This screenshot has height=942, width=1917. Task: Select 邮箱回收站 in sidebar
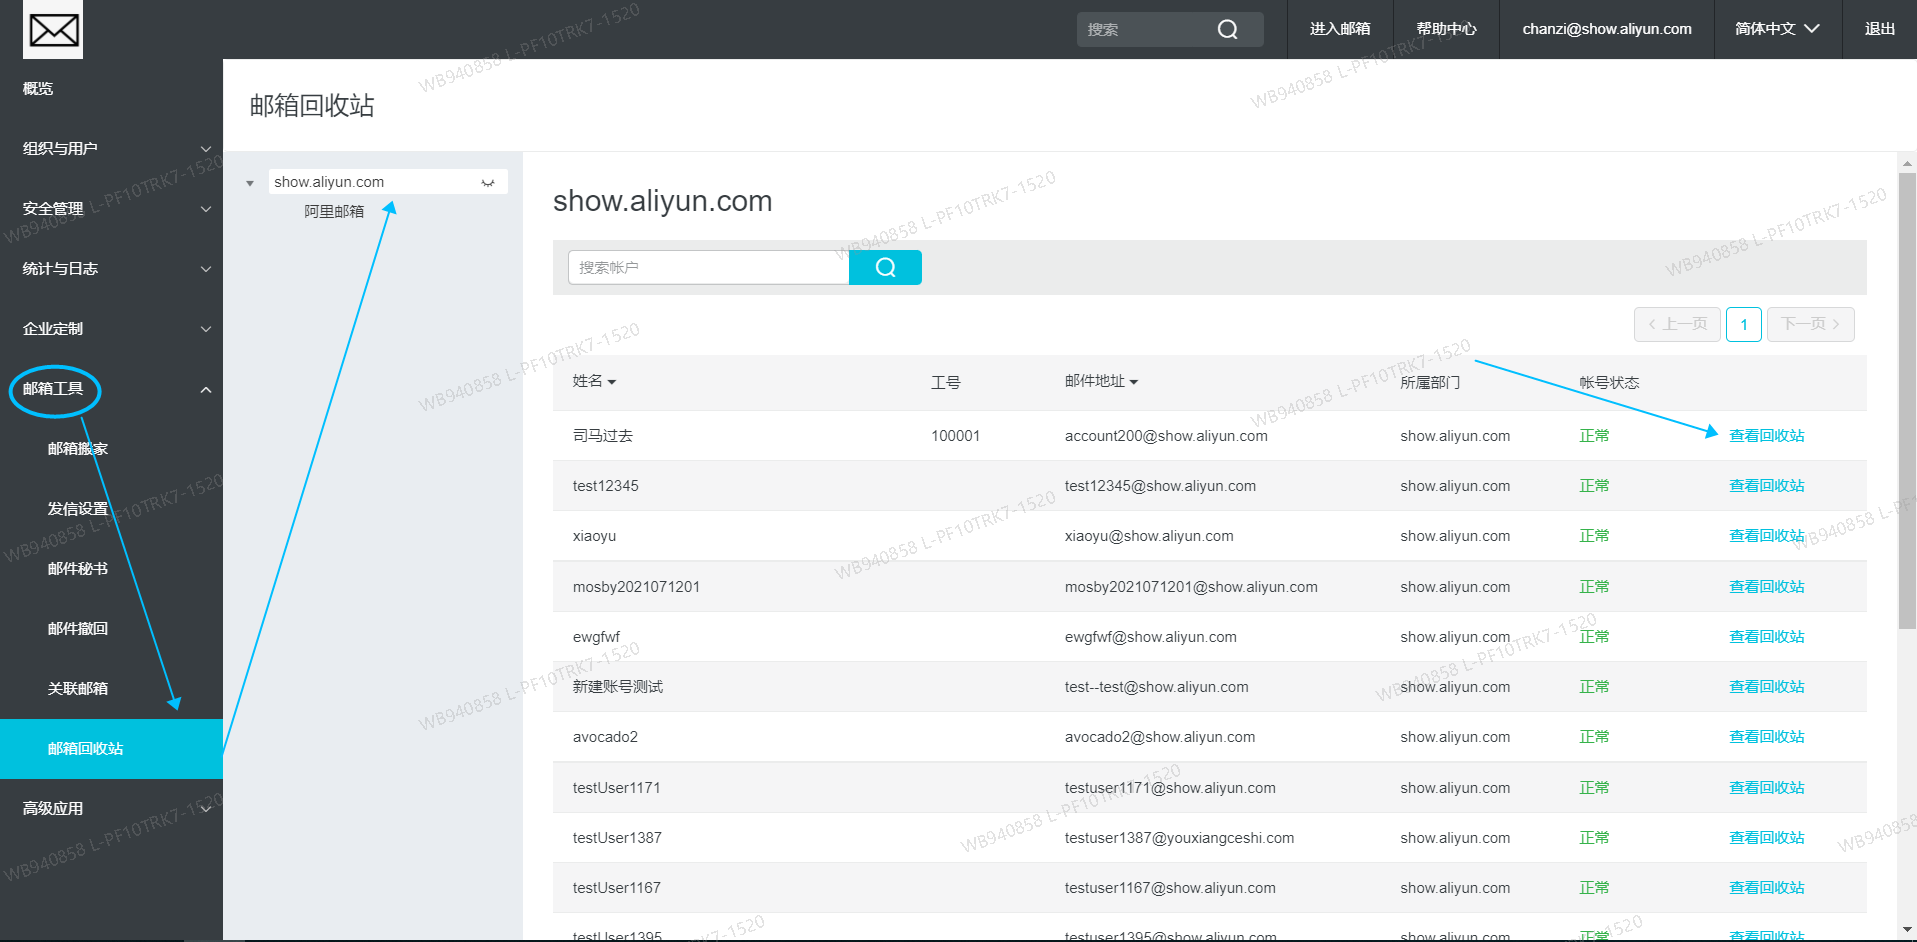(111, 749)
